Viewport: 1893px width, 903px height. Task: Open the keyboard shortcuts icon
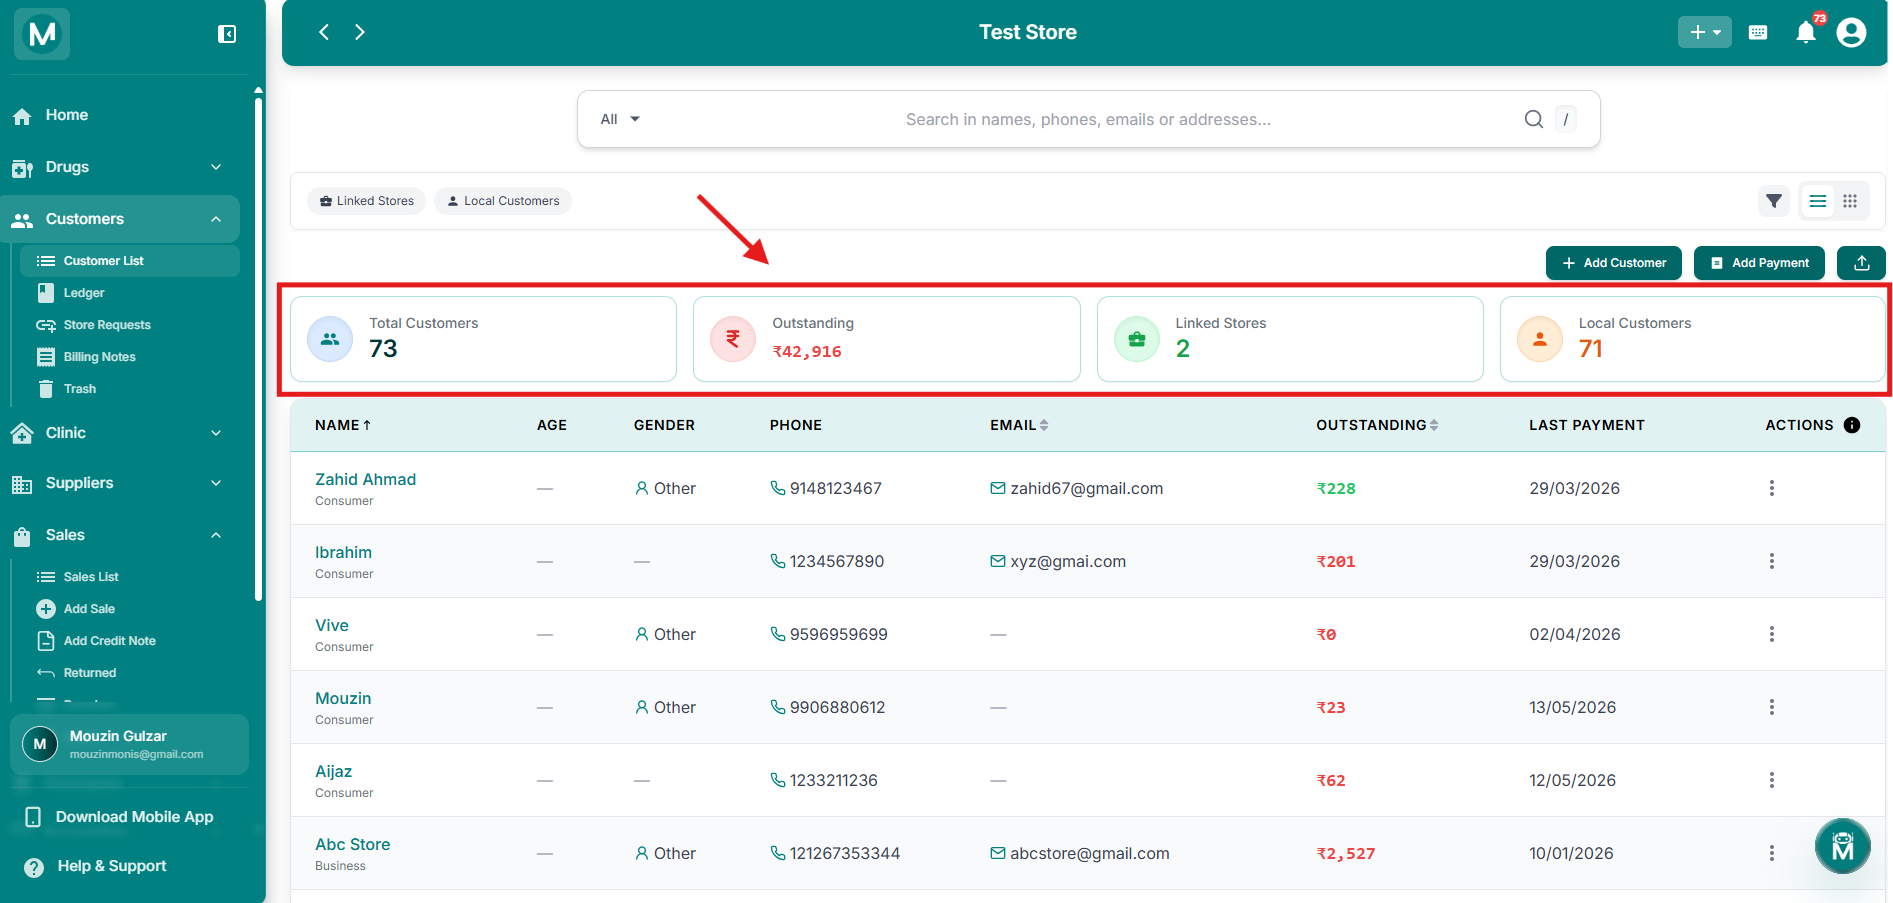(x=1758, y=32)
